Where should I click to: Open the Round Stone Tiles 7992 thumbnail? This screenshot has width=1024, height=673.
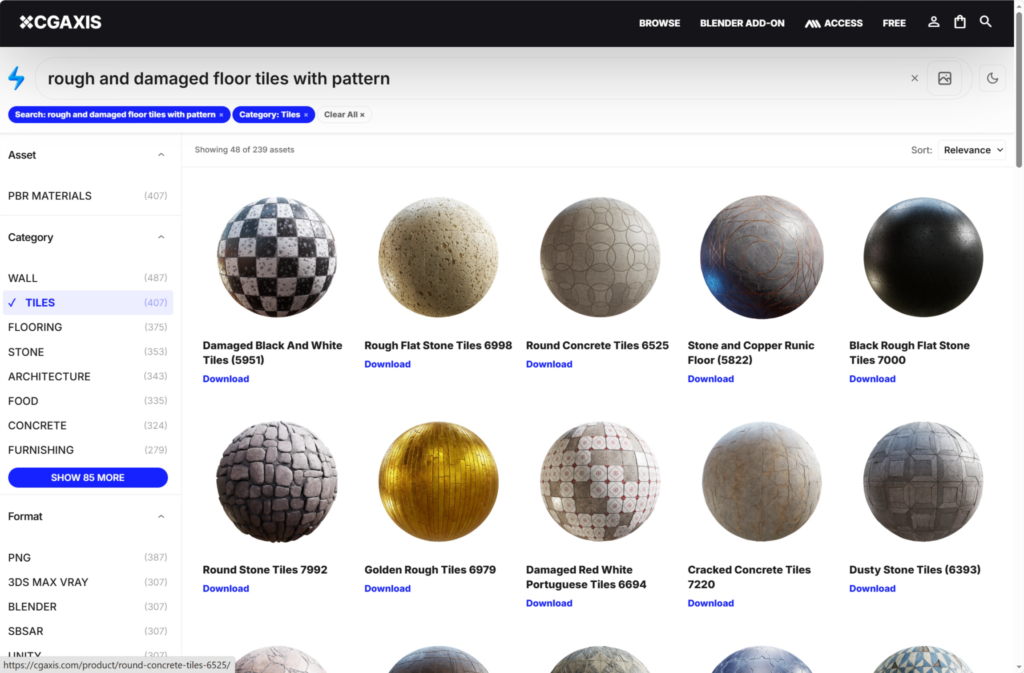click(x=277, y=482)
